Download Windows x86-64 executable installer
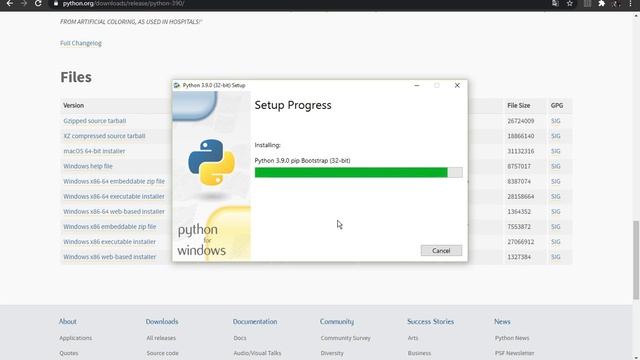Image resolution: width=640 pixels, height=360 pixels. pyautogui.click(x=114, y=196)
